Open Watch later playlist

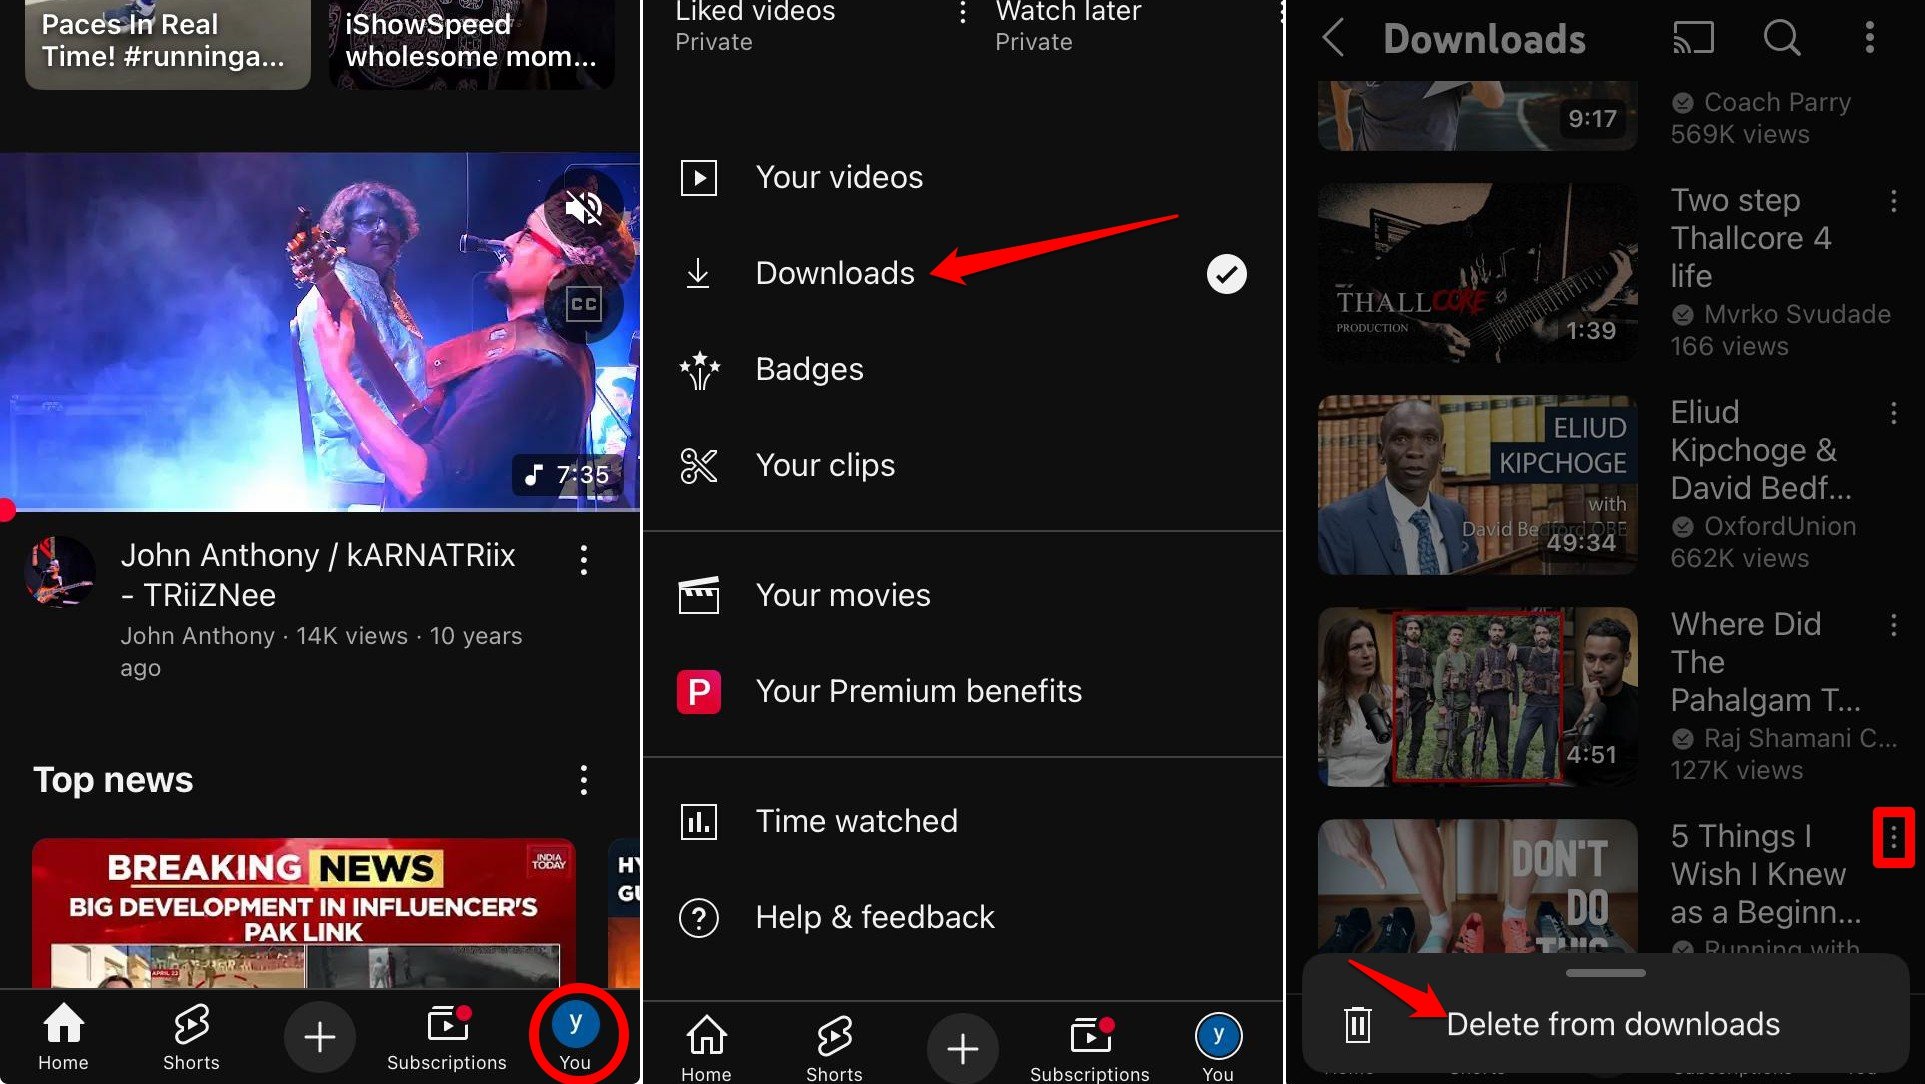tap(1068, 26)
